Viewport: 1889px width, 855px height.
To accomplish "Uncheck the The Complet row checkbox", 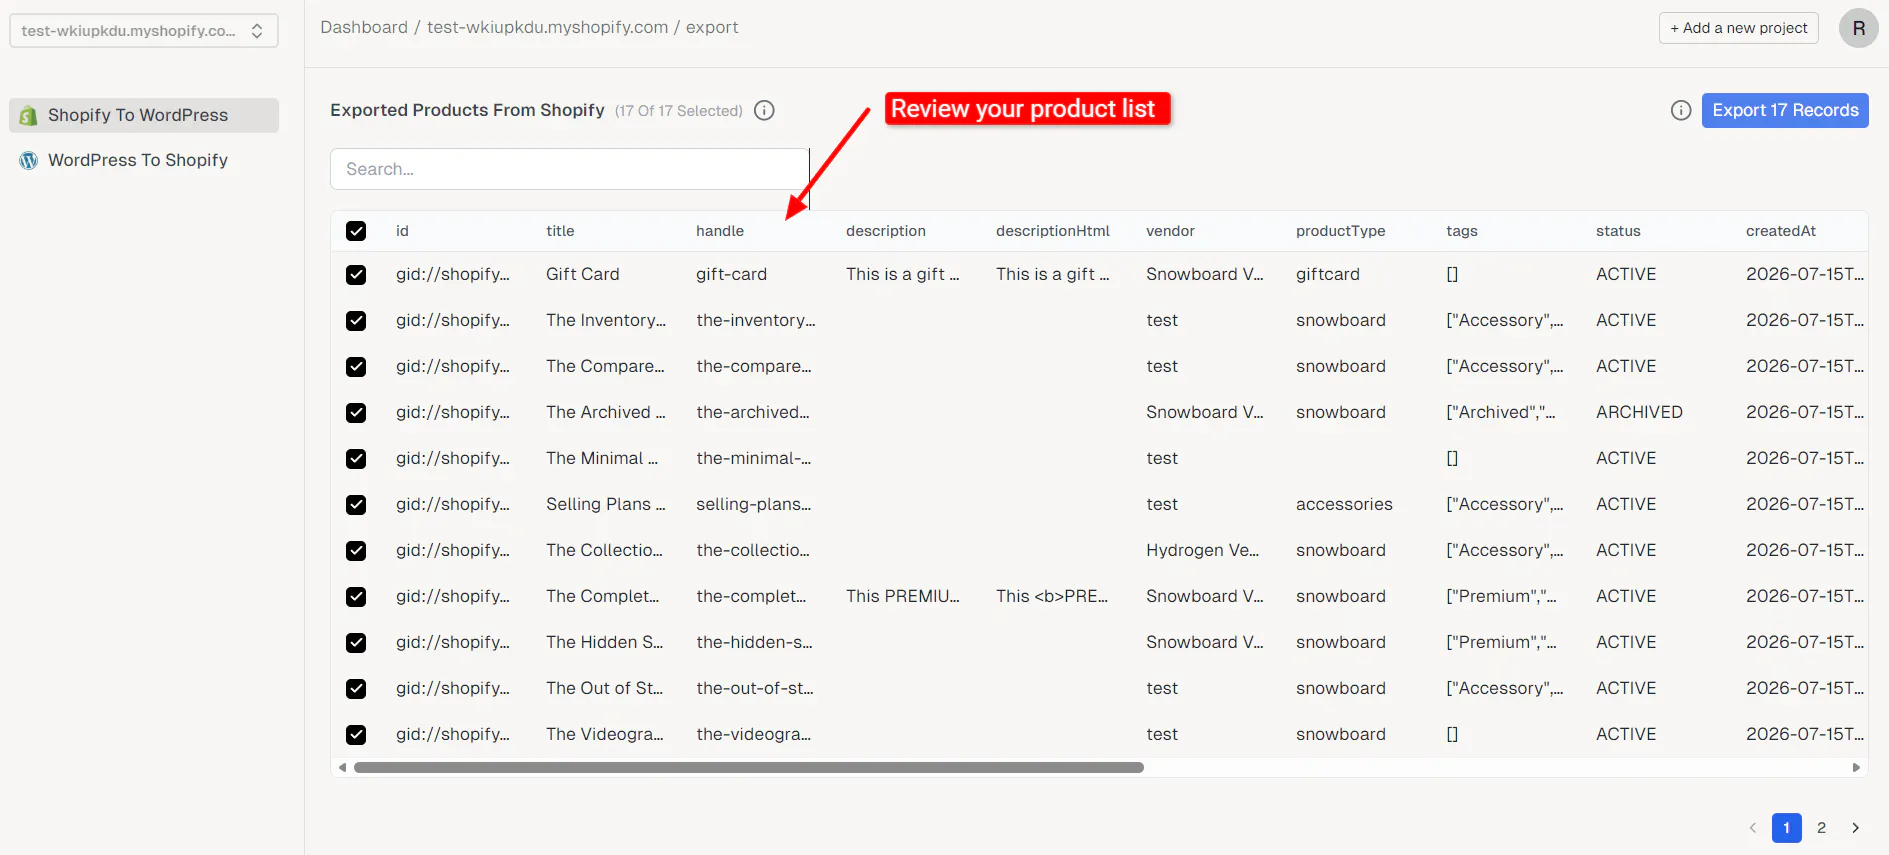I will click(356, 597).
